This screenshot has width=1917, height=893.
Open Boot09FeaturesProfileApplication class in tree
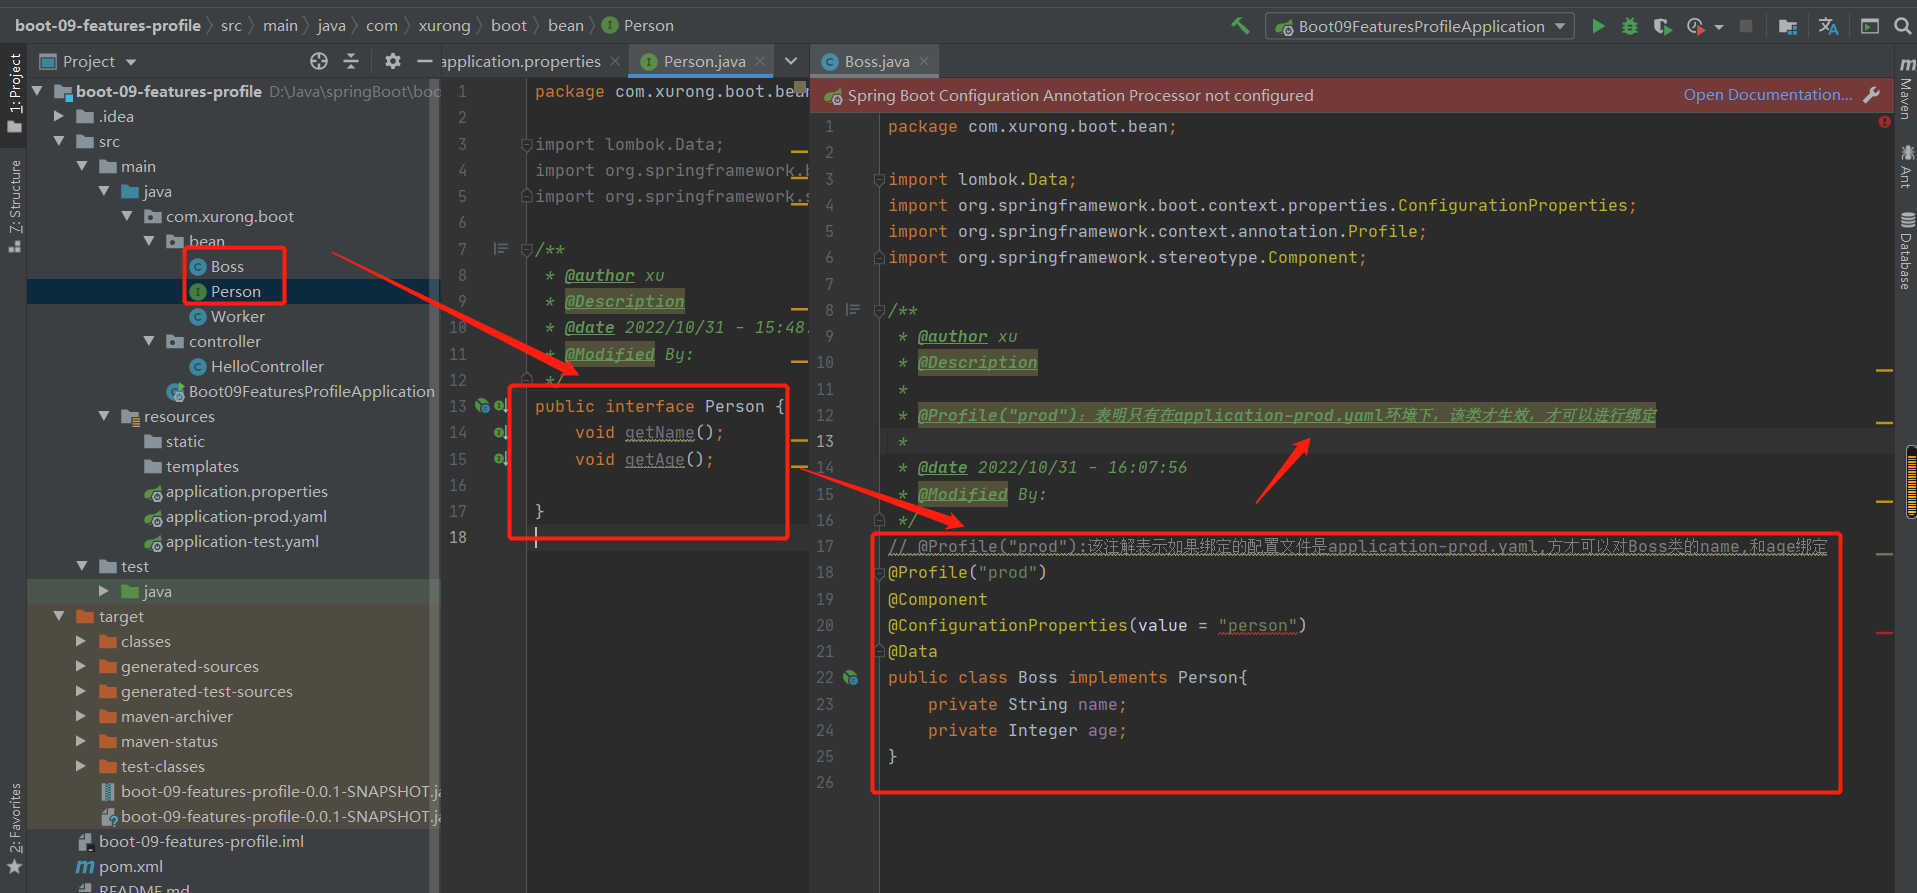point(311,391)
